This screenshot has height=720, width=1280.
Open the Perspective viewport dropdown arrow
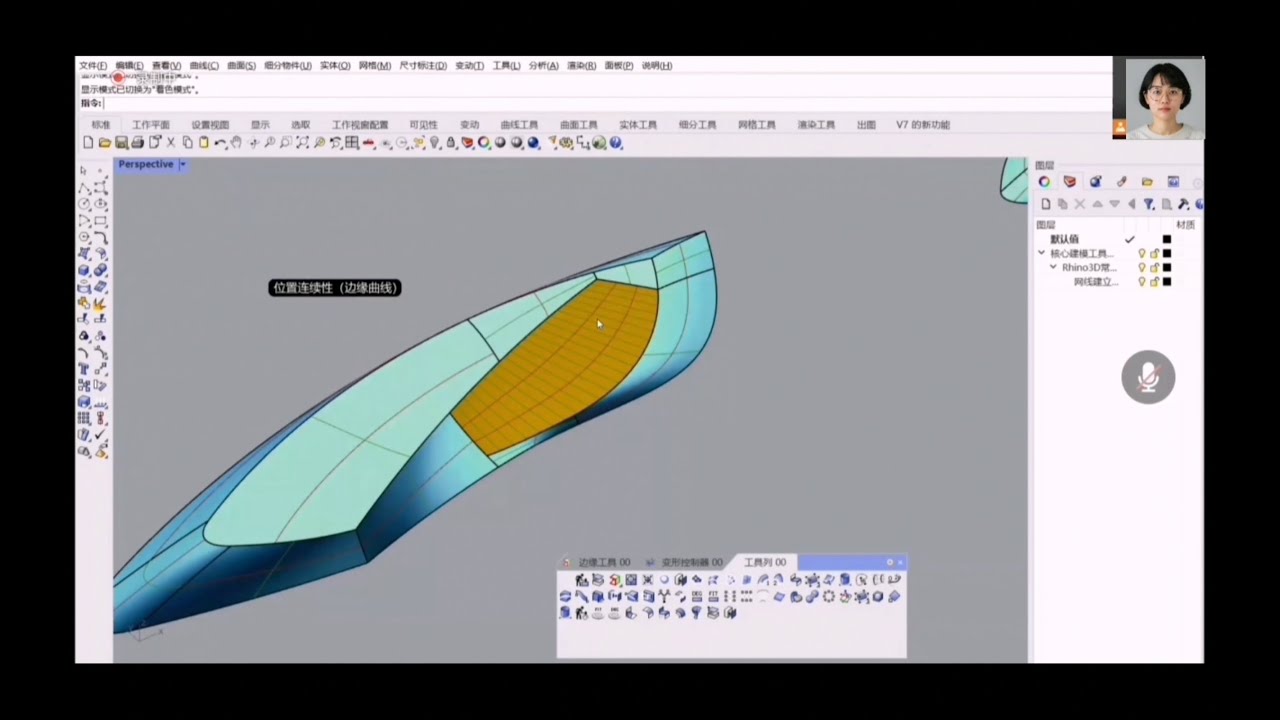point(182,164)
